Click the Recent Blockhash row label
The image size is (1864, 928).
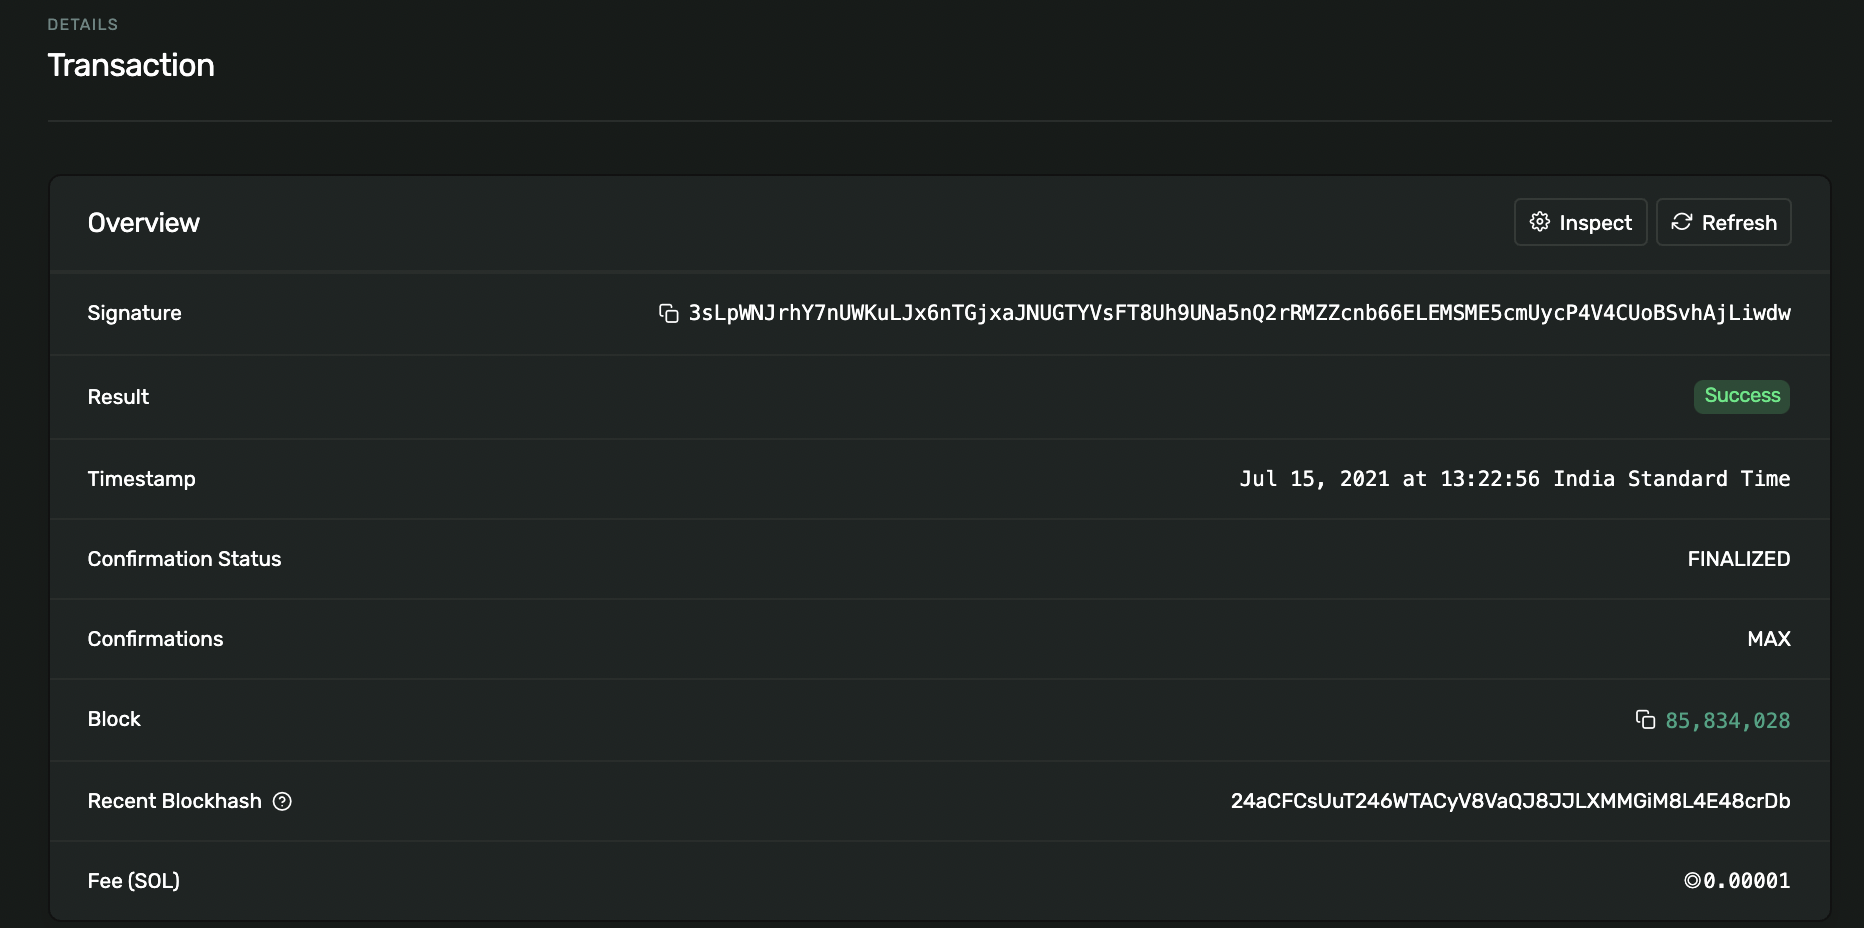174,801
